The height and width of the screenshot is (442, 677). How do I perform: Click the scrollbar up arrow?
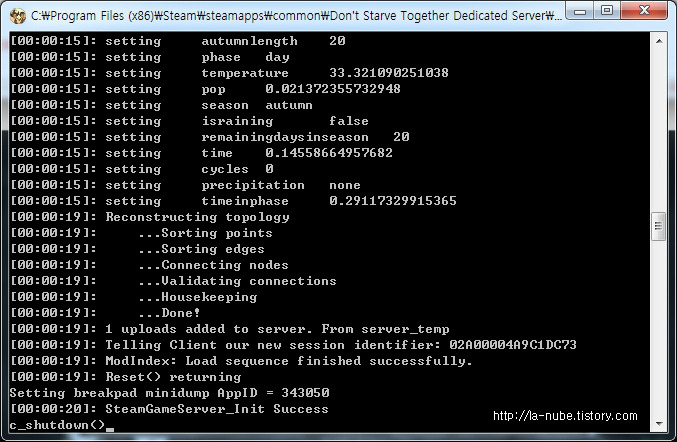tap(659, 41)
